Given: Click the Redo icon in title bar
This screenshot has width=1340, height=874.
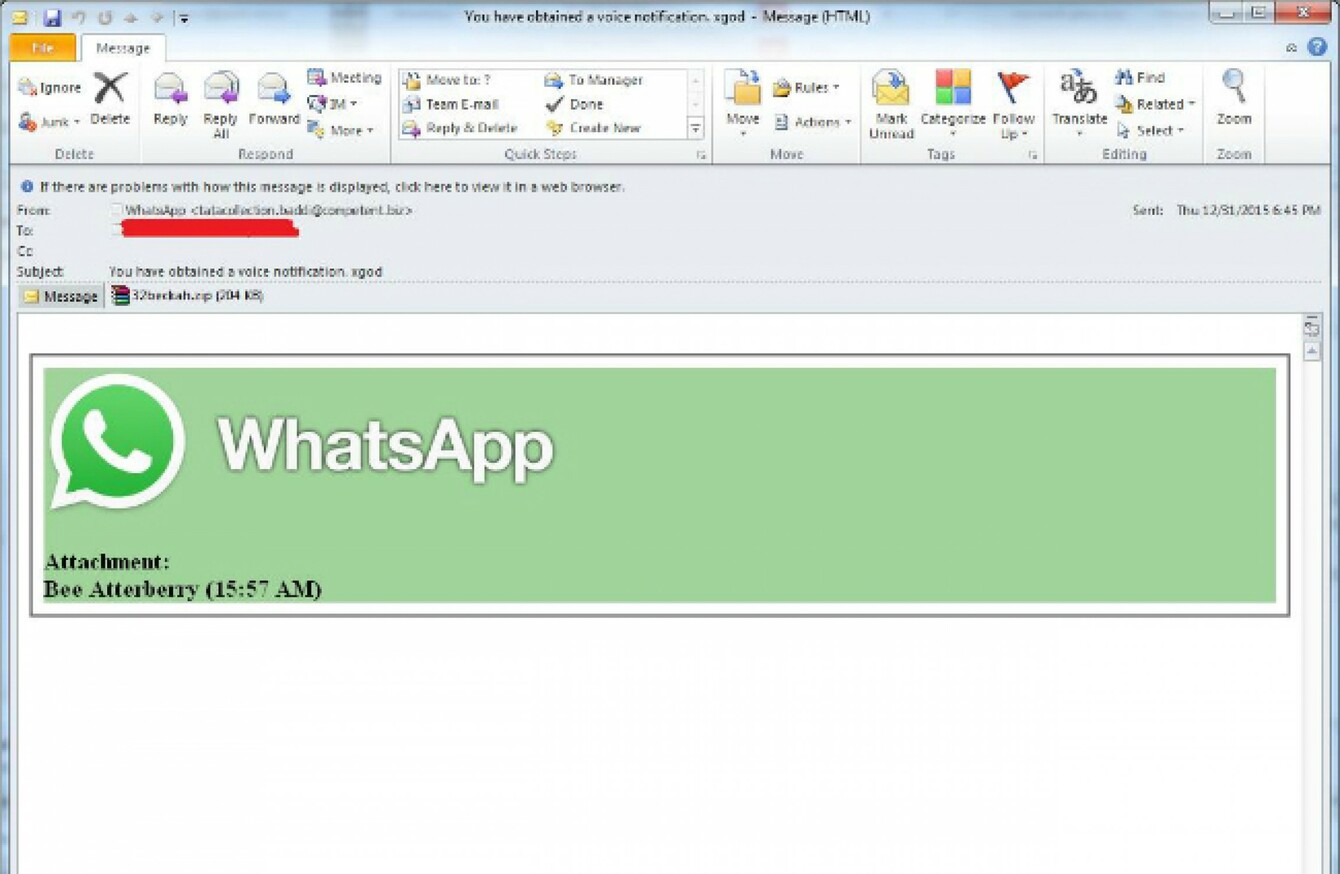Looking at the screenshot, I should pyautogui.click(x=105, y=17).
